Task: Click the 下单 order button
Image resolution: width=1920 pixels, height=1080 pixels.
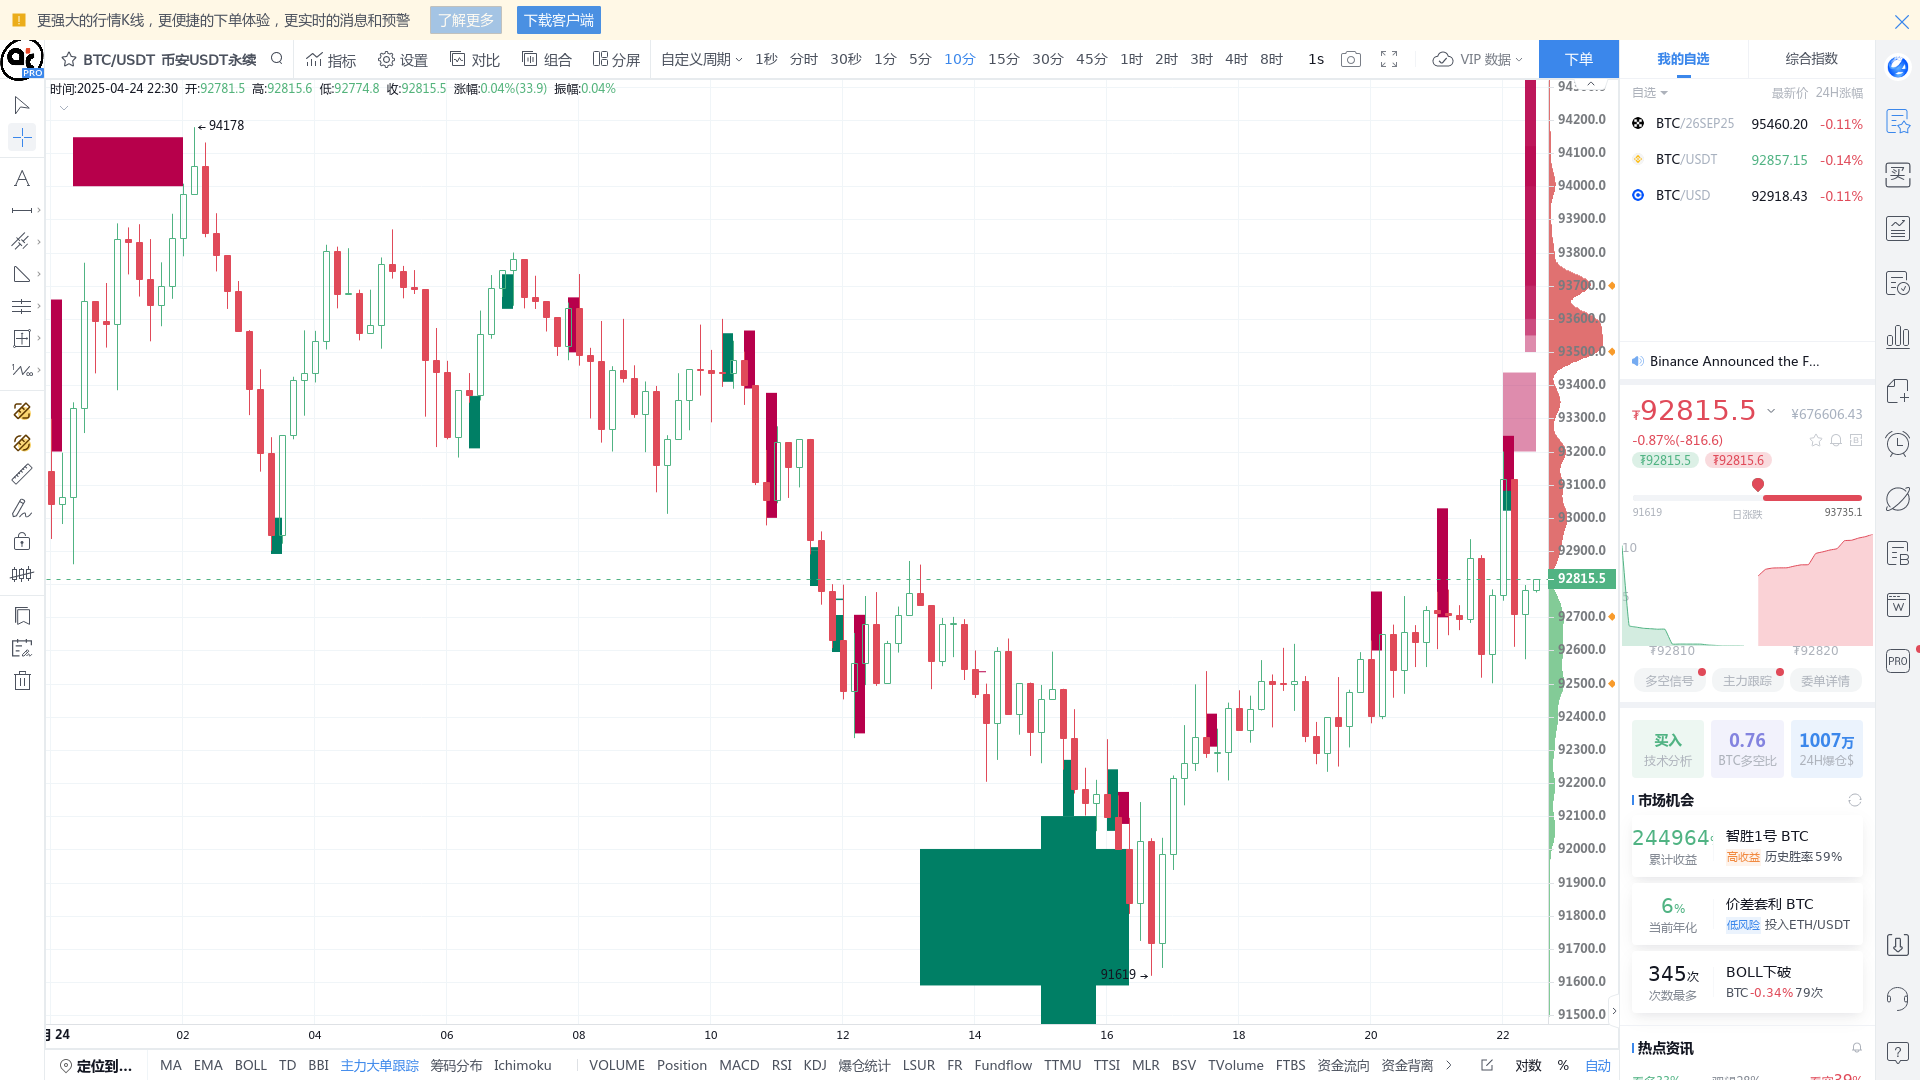Action: 1578,60
